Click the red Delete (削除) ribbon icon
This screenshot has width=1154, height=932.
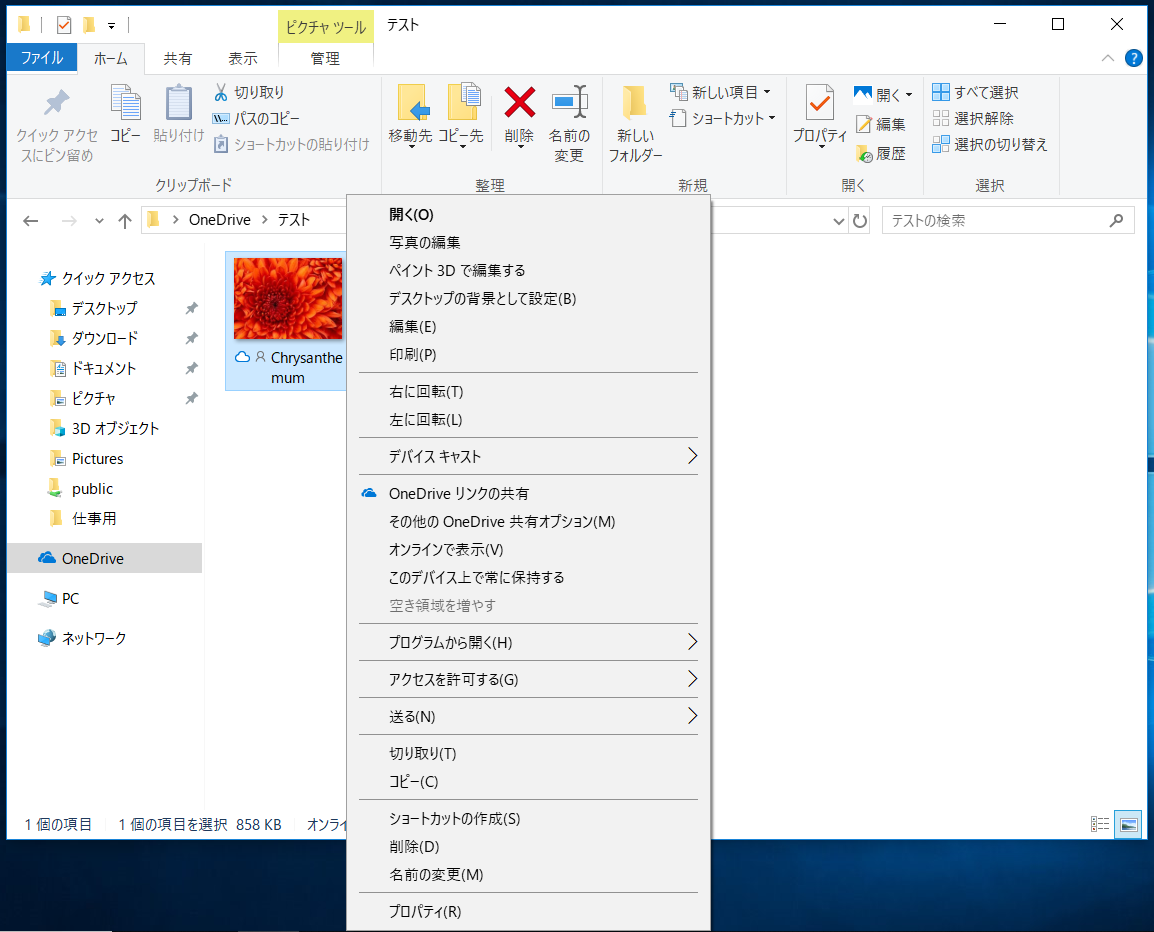pyautogui.click(x=519, y=103)
